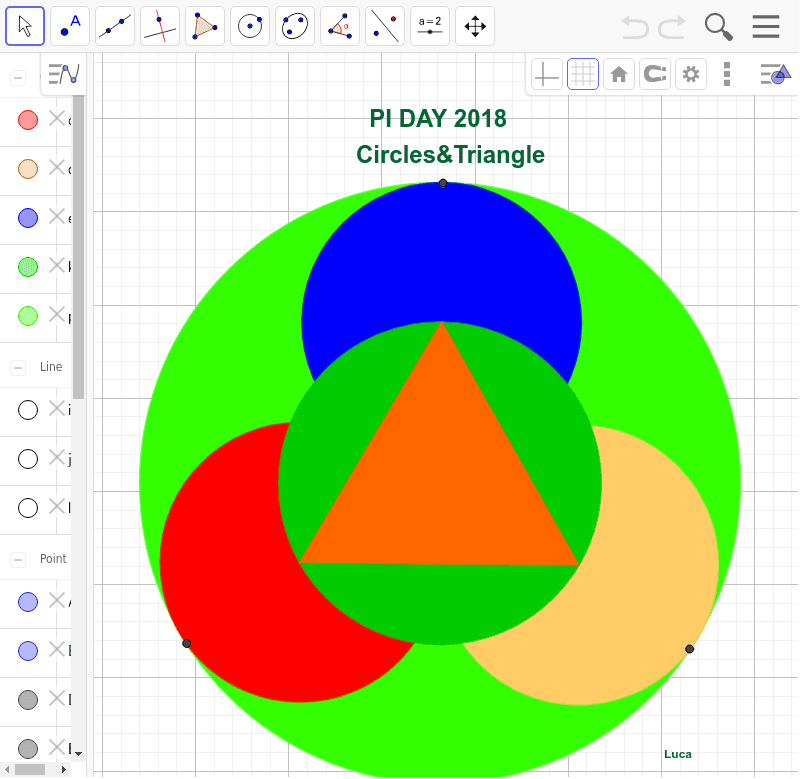
Task: Select the Angle tool
Action: pyautogui.click(x=339, y=25)
